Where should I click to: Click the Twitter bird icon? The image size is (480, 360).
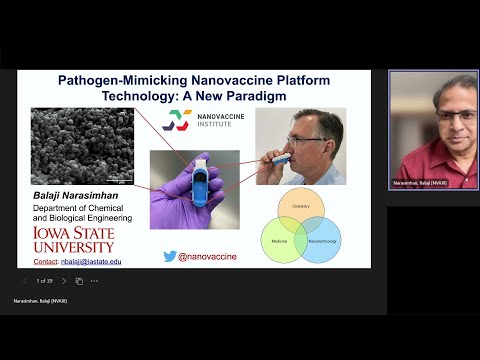pos(170,256)
